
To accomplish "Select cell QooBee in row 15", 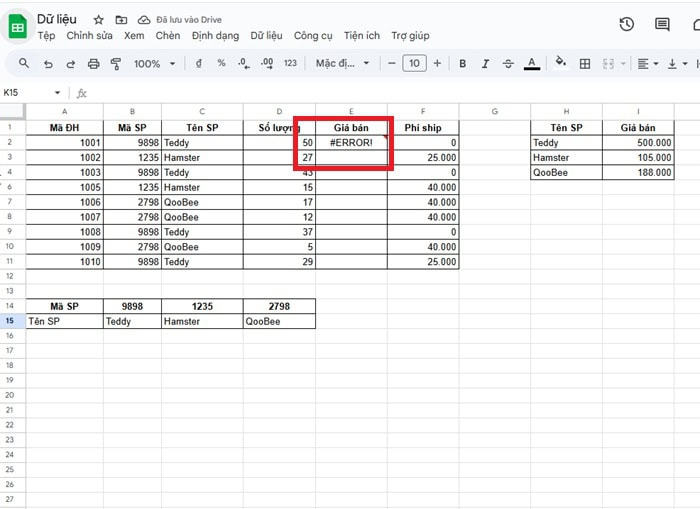I will pyautogui.click(x=279, y=321).
